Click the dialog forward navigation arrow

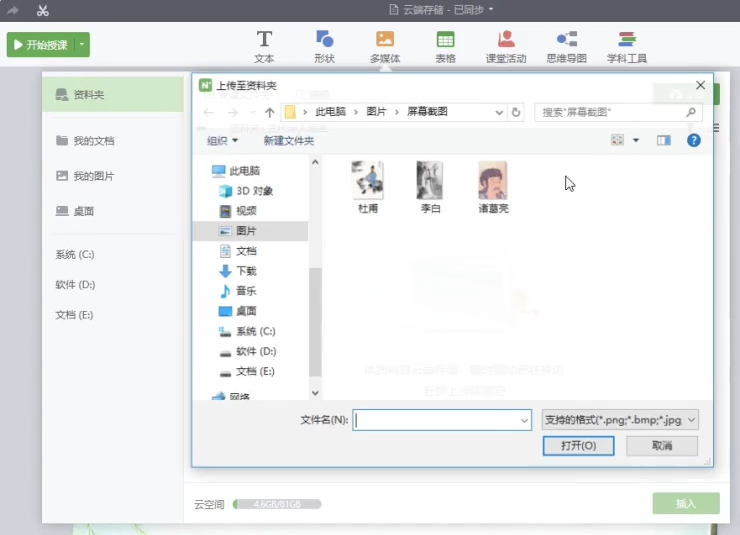(232, 112)
